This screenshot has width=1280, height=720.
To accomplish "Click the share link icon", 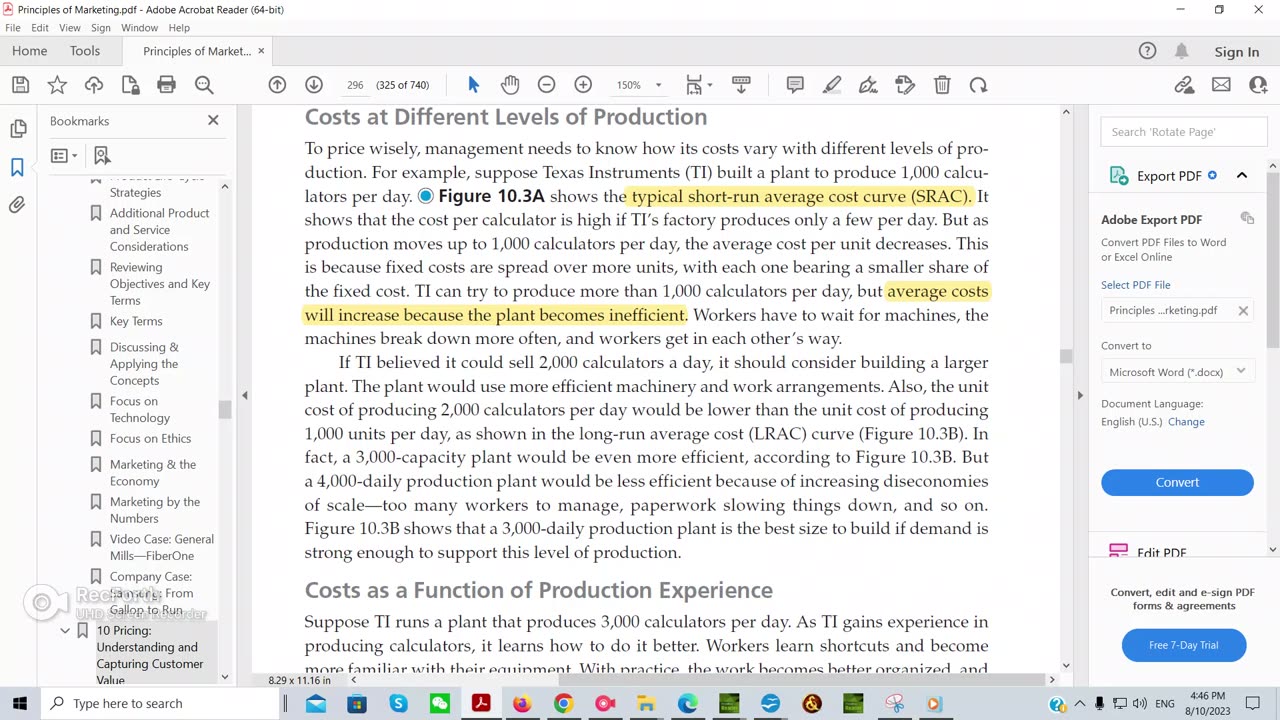I will coord(1184,85).
